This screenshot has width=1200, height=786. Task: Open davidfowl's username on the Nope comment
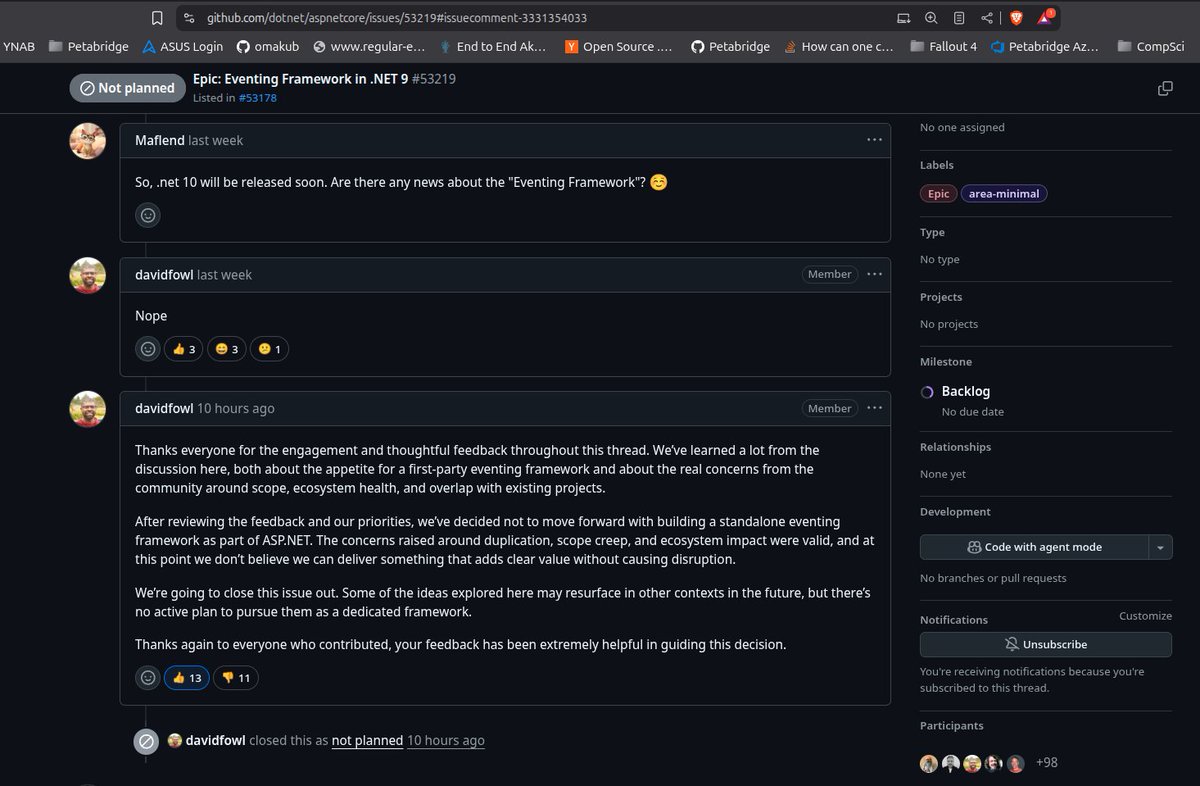tap(164, 275)
